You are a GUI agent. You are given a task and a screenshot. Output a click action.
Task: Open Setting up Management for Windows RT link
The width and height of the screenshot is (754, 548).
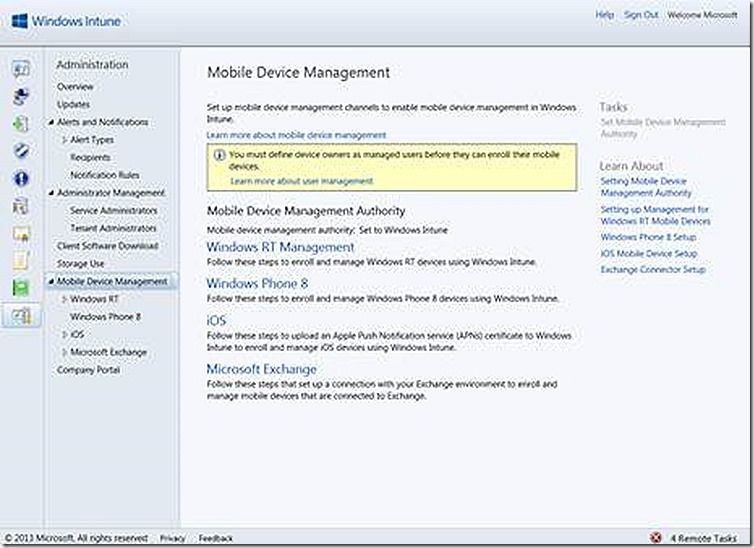655,215
